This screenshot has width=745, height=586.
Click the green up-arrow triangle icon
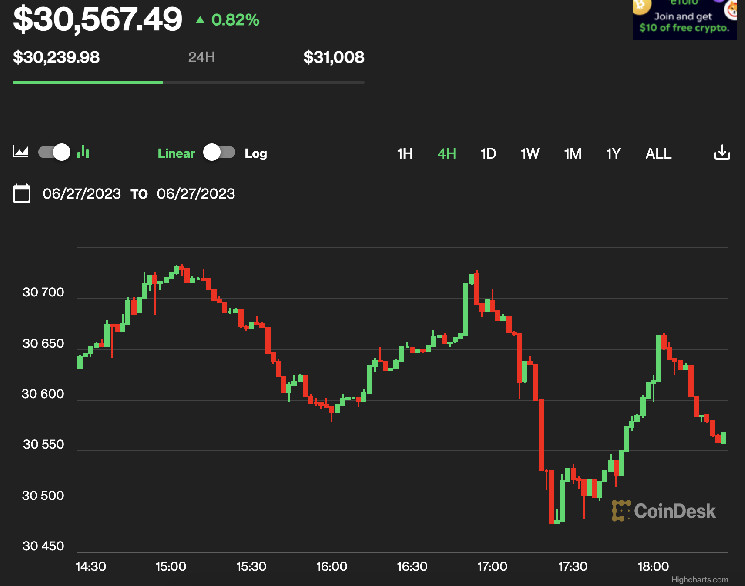[200, 20]
